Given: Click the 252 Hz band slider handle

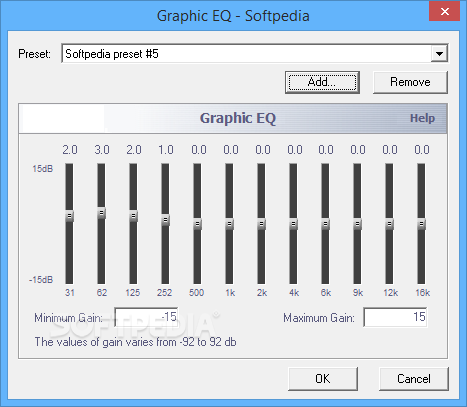Looking at the screenshot, I should pyautogui.click(x=165, y=220).
